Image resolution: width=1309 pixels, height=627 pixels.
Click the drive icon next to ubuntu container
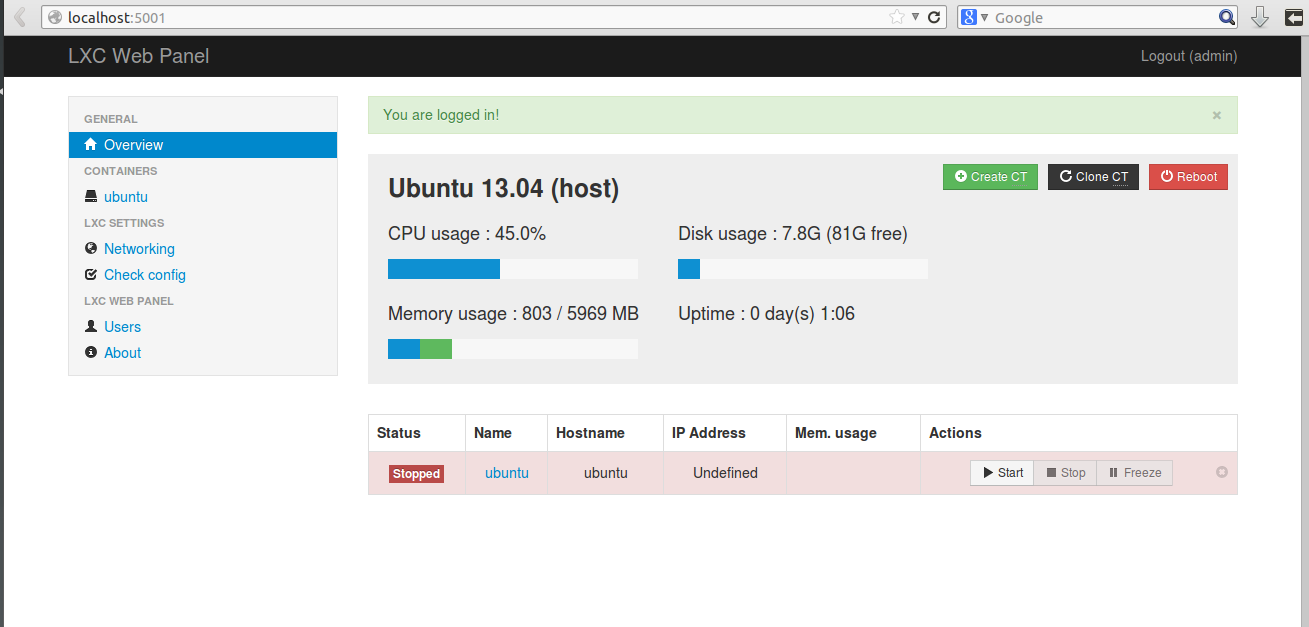coord(91,197)
